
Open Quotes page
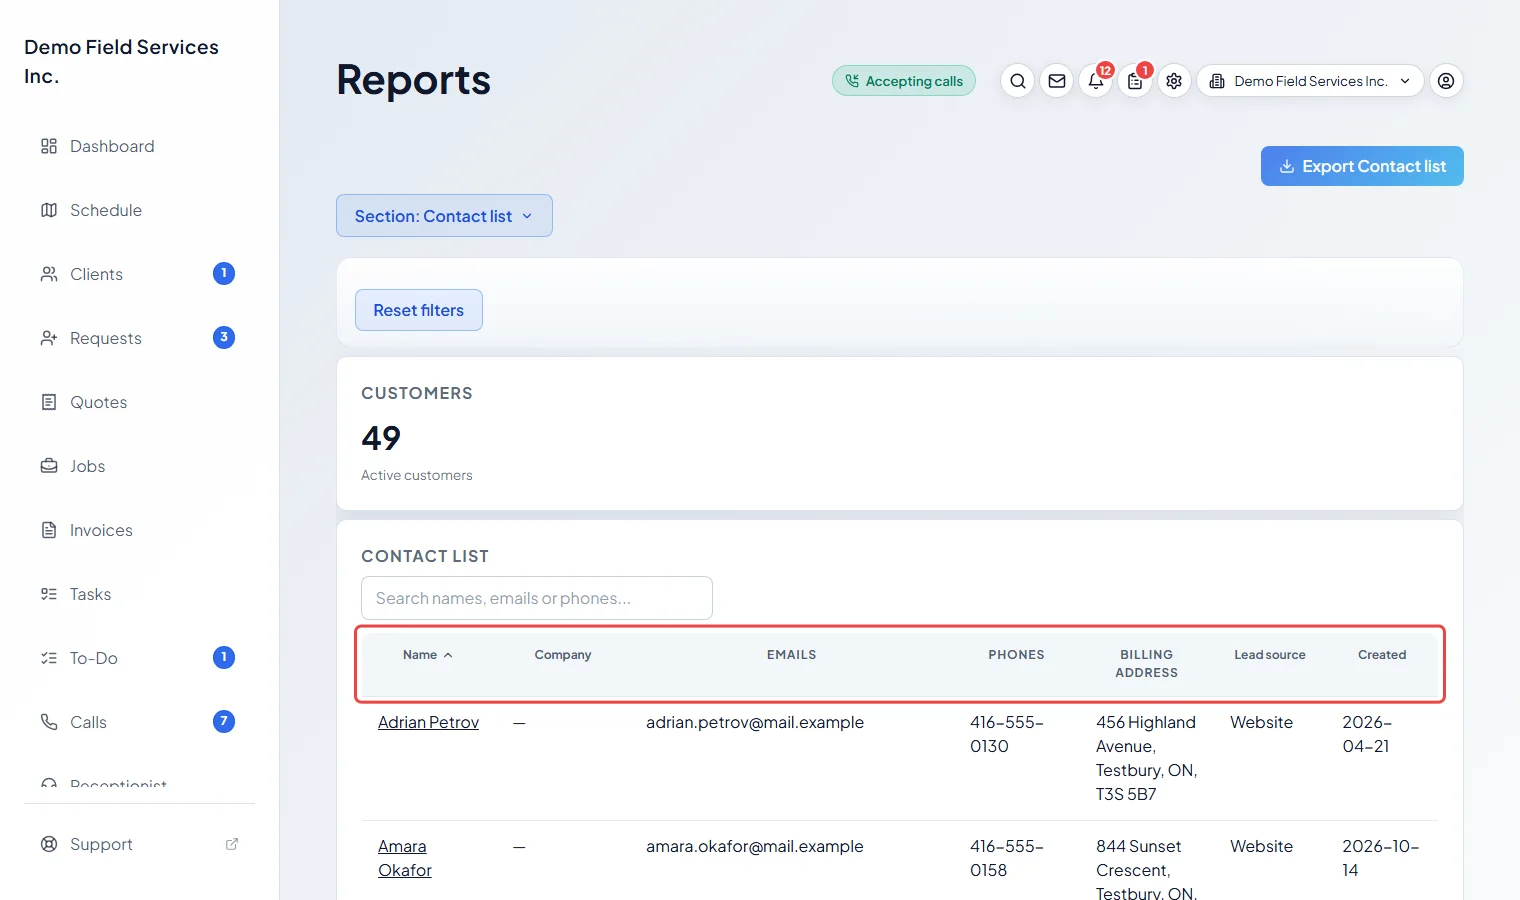(x=140, y=402)
